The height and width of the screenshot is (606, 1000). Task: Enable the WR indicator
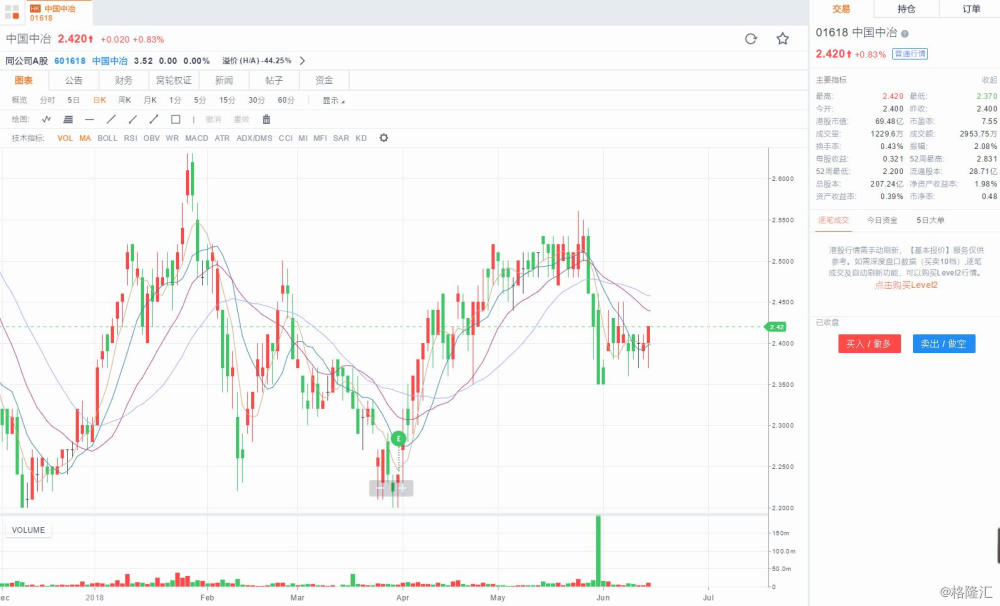click(172, 138)
